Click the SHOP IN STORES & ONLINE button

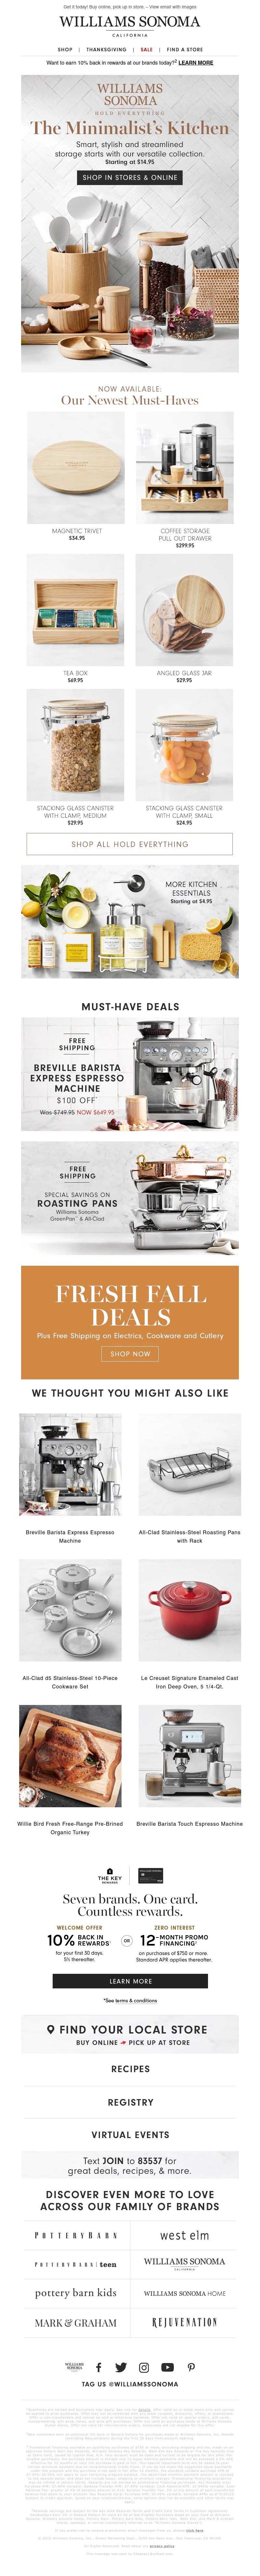click(x=130, y=177)
